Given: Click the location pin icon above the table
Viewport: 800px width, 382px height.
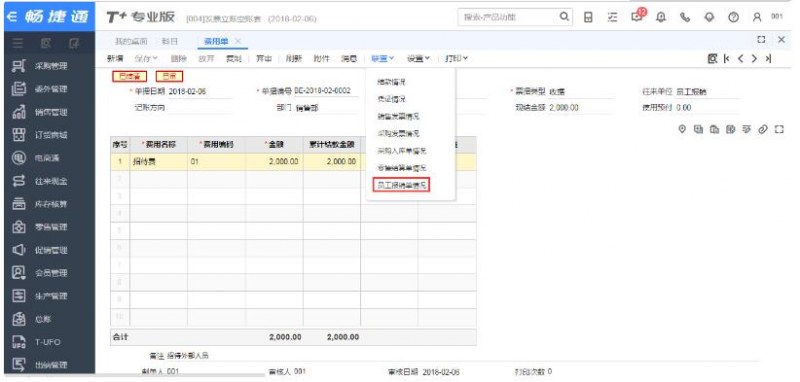Looking at the screenshot, I should pos(682,130).
